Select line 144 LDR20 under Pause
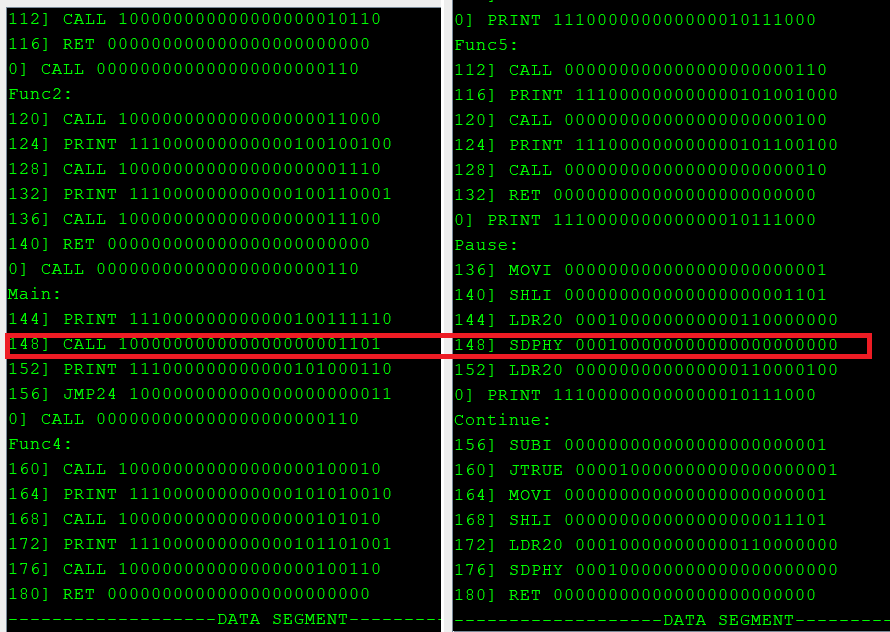 [x=646, y=320]
